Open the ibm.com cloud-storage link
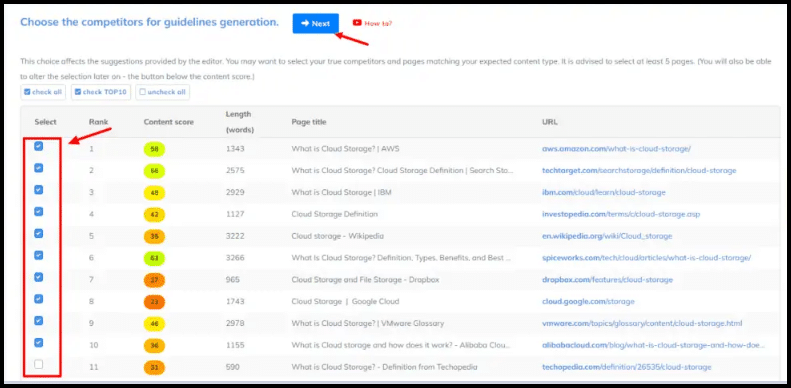 604,192
